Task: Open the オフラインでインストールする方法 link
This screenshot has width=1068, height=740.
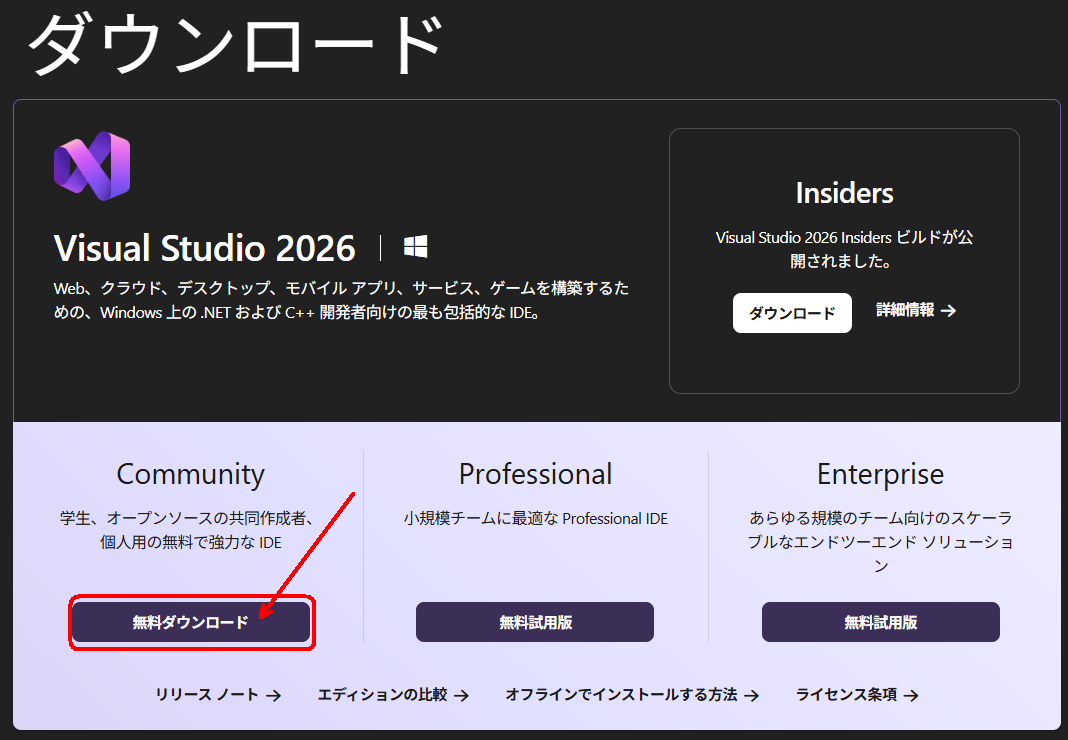Action: (621, 695)
